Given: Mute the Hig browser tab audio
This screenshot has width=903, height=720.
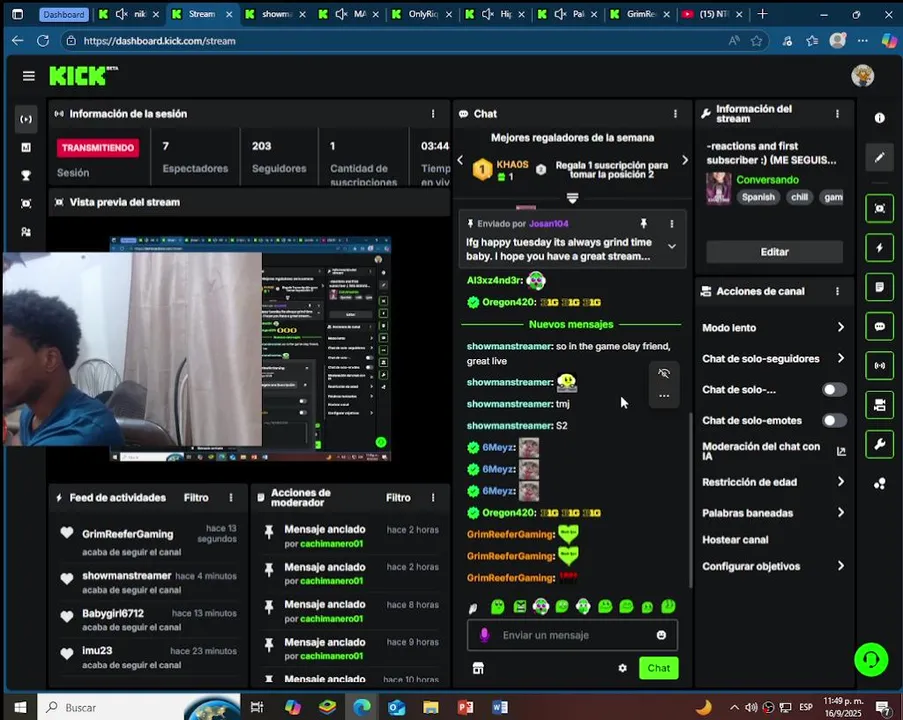Looking at the screenshot, I should (488, 14).
